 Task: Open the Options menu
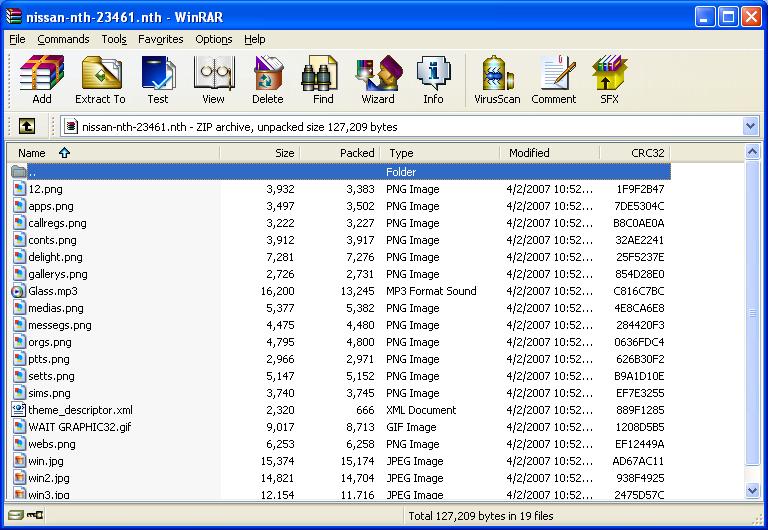click(214, 39)
